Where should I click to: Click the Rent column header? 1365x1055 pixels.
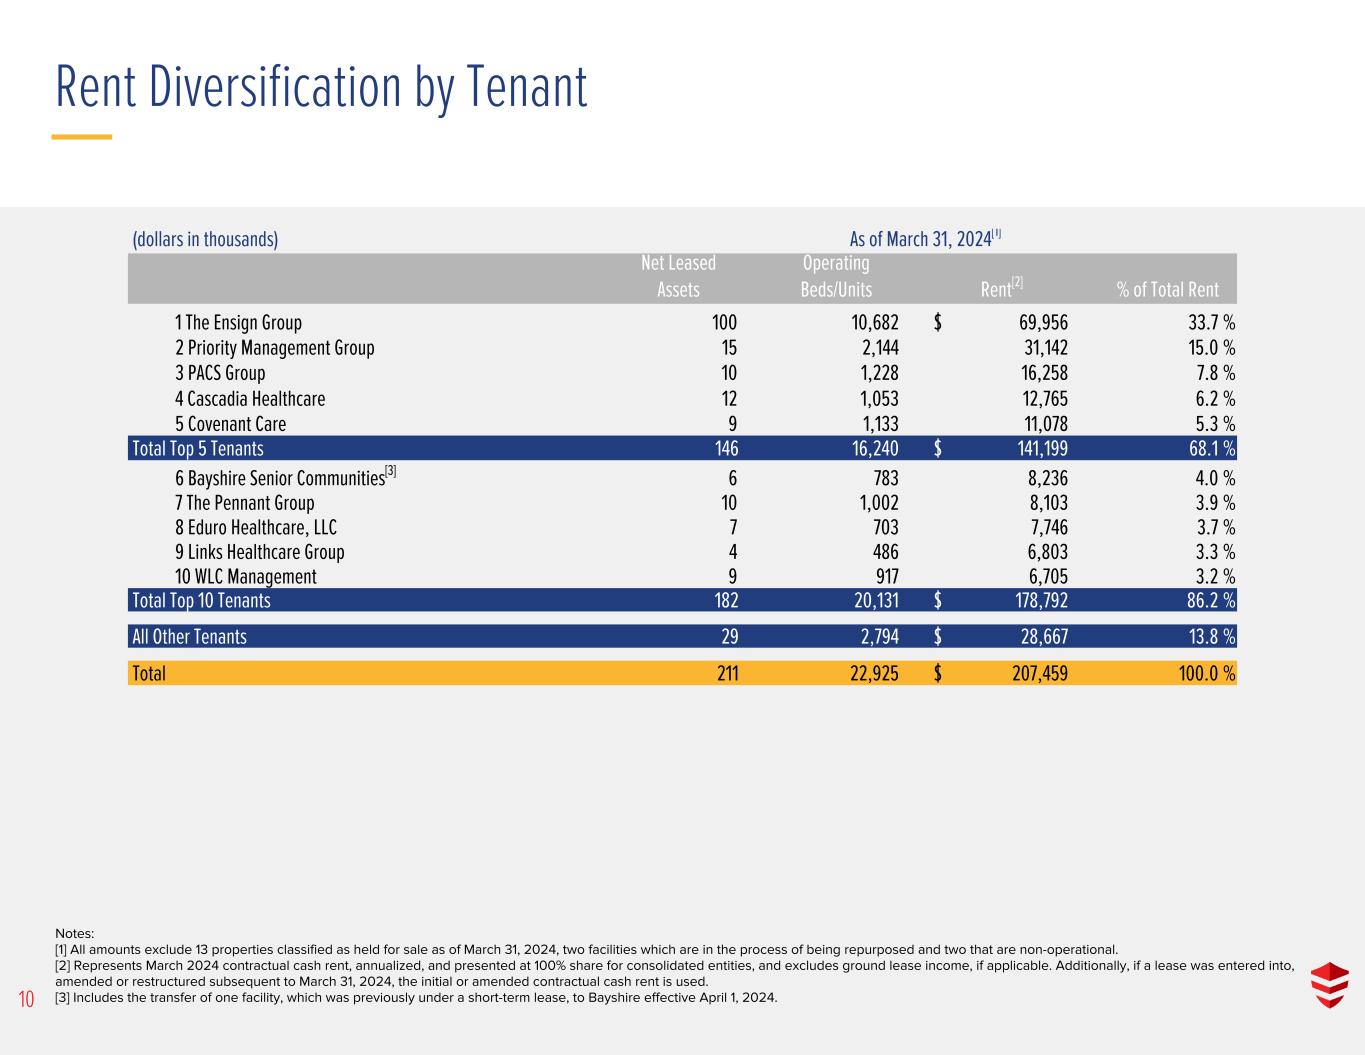[1002, 288]
